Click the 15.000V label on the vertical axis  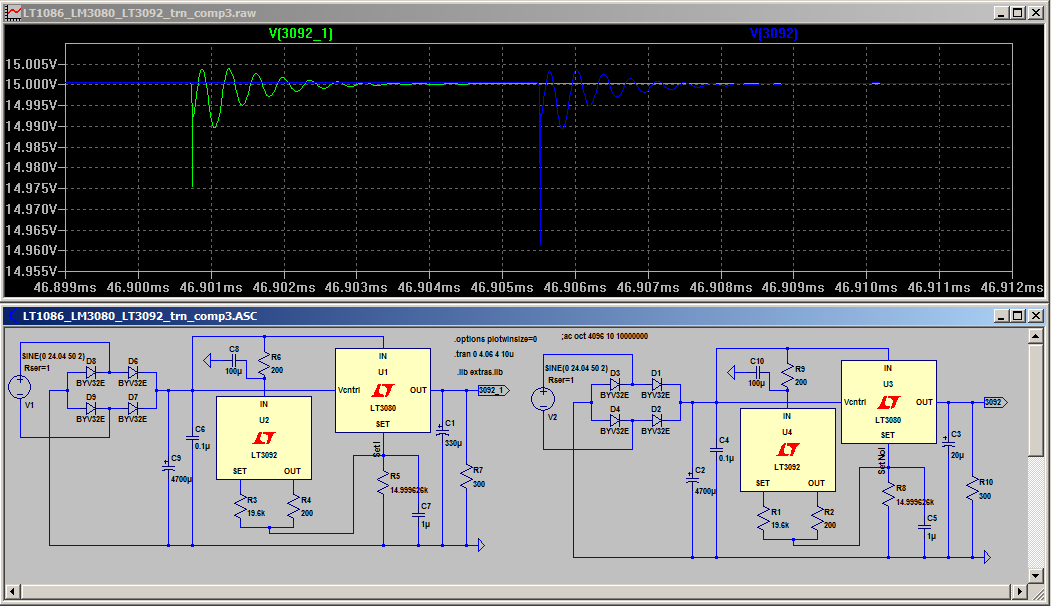click(31, 84)
